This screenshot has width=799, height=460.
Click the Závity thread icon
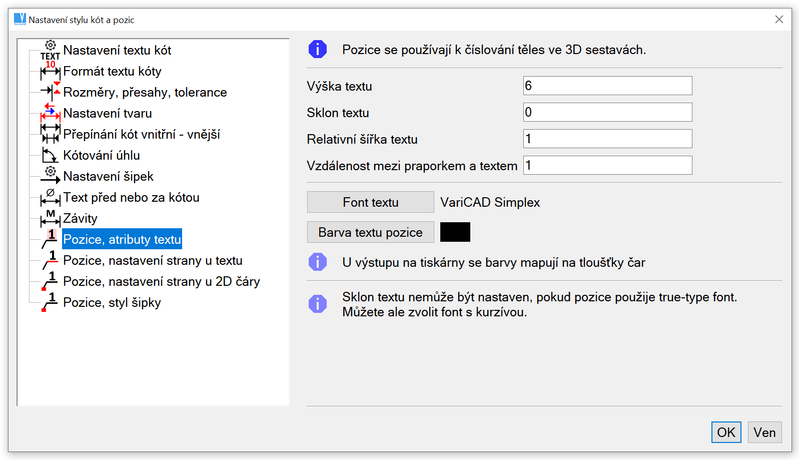[x=50, y=218]
